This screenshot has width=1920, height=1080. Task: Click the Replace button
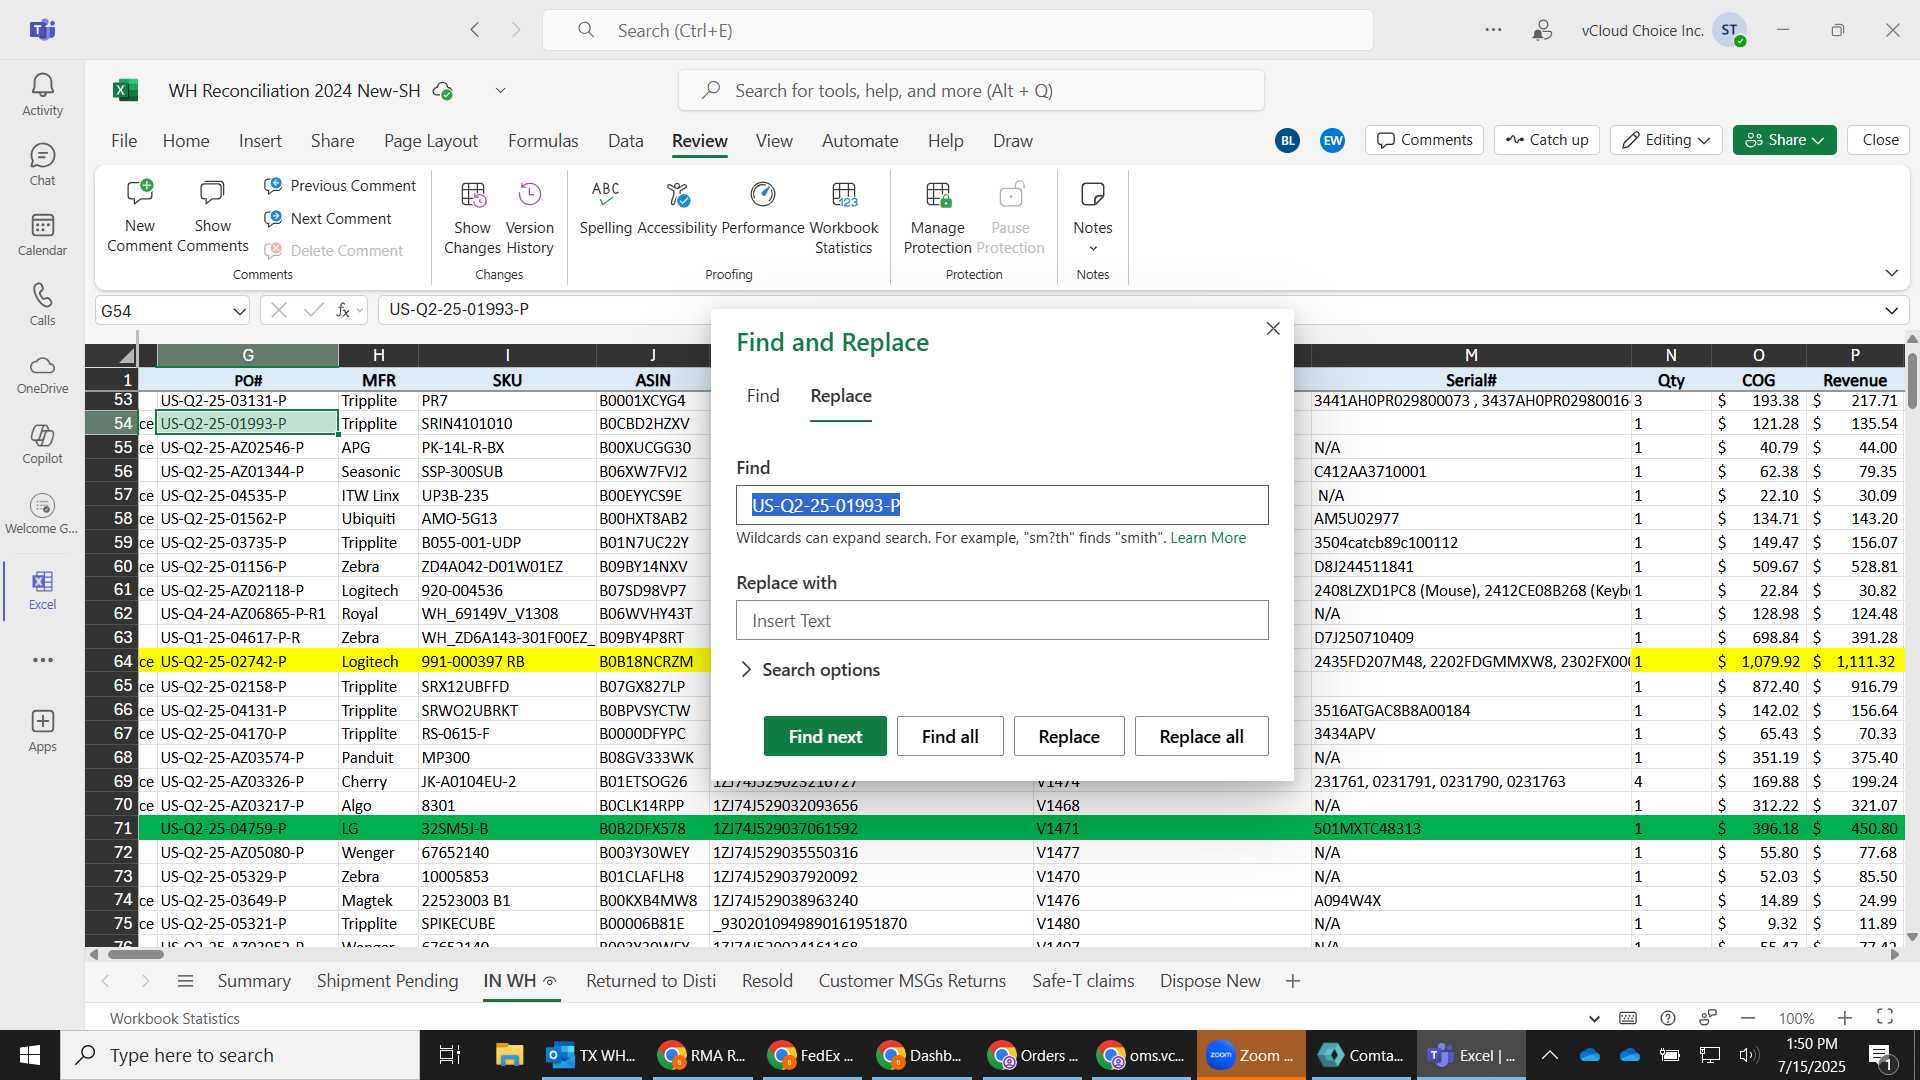point(1069,736)
